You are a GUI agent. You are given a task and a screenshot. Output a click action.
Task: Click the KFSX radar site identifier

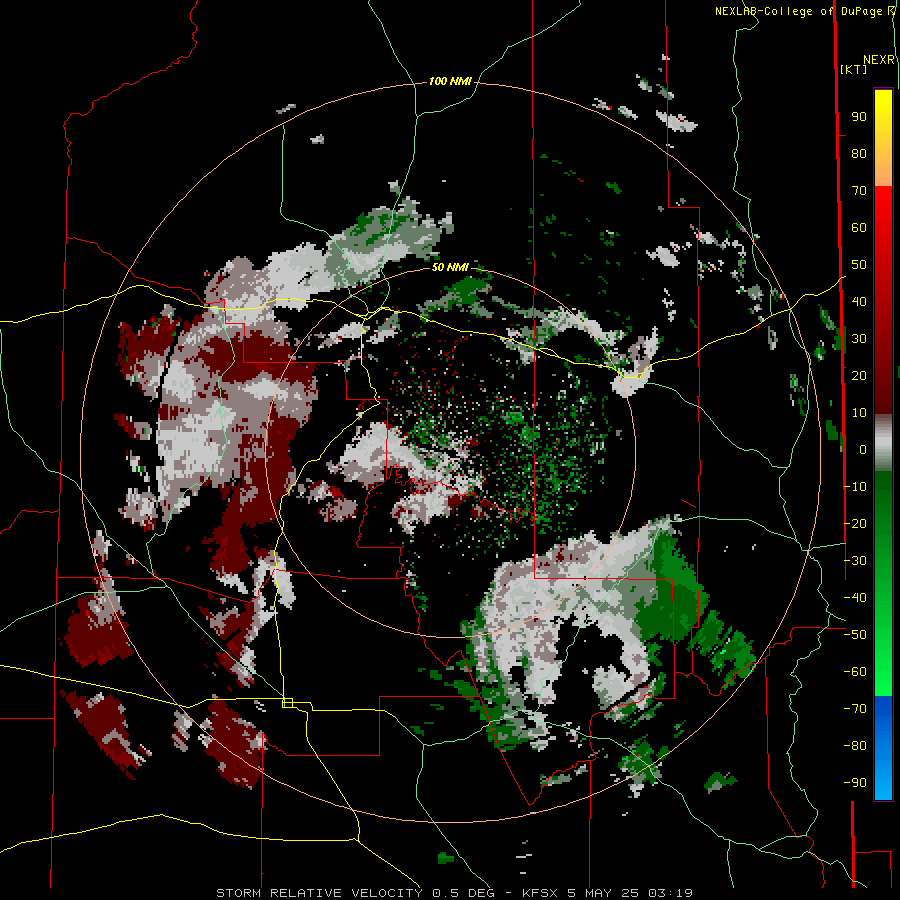pos(540,893)
